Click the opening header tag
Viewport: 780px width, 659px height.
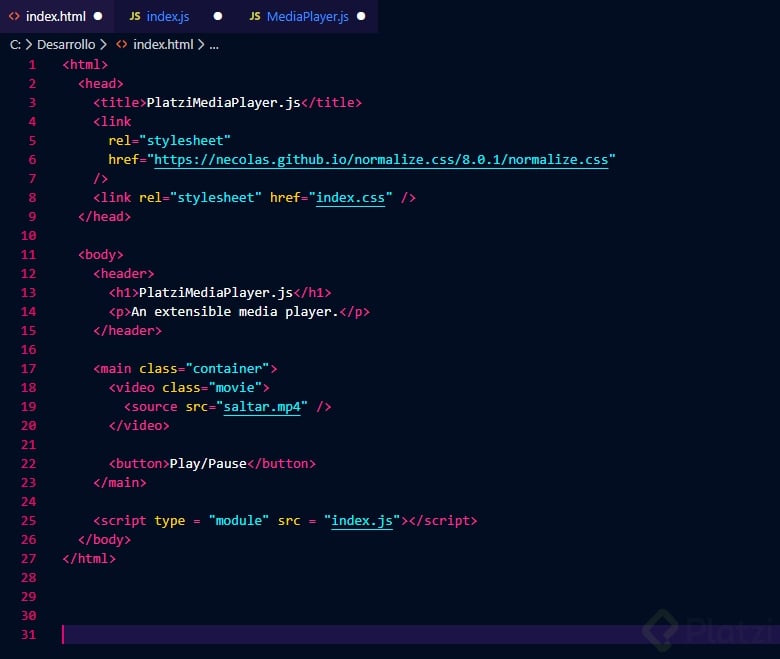coord(124,274)
